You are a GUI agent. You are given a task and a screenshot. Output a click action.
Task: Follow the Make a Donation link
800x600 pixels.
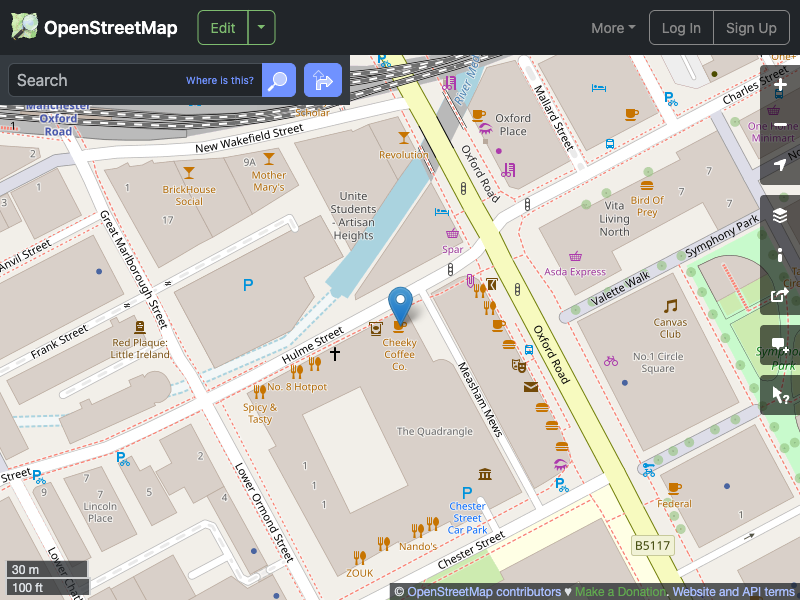click(620, 591)
